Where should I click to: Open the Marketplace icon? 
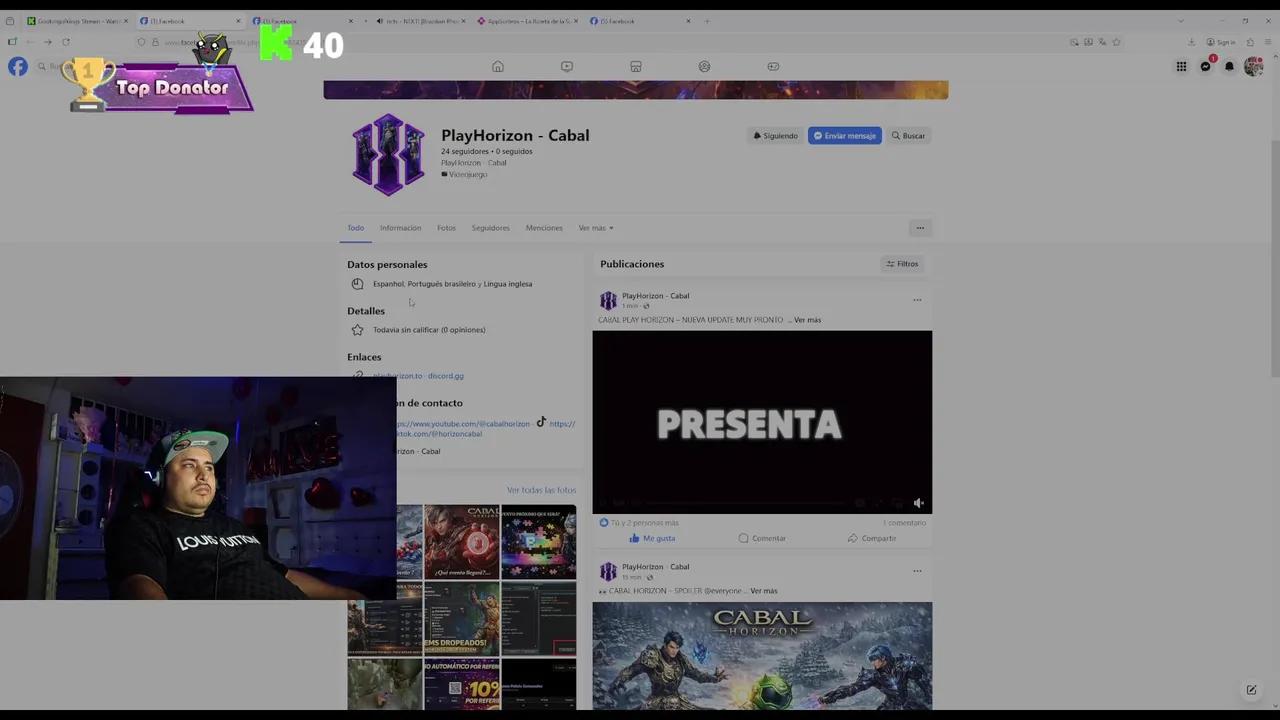coord(635,66)
